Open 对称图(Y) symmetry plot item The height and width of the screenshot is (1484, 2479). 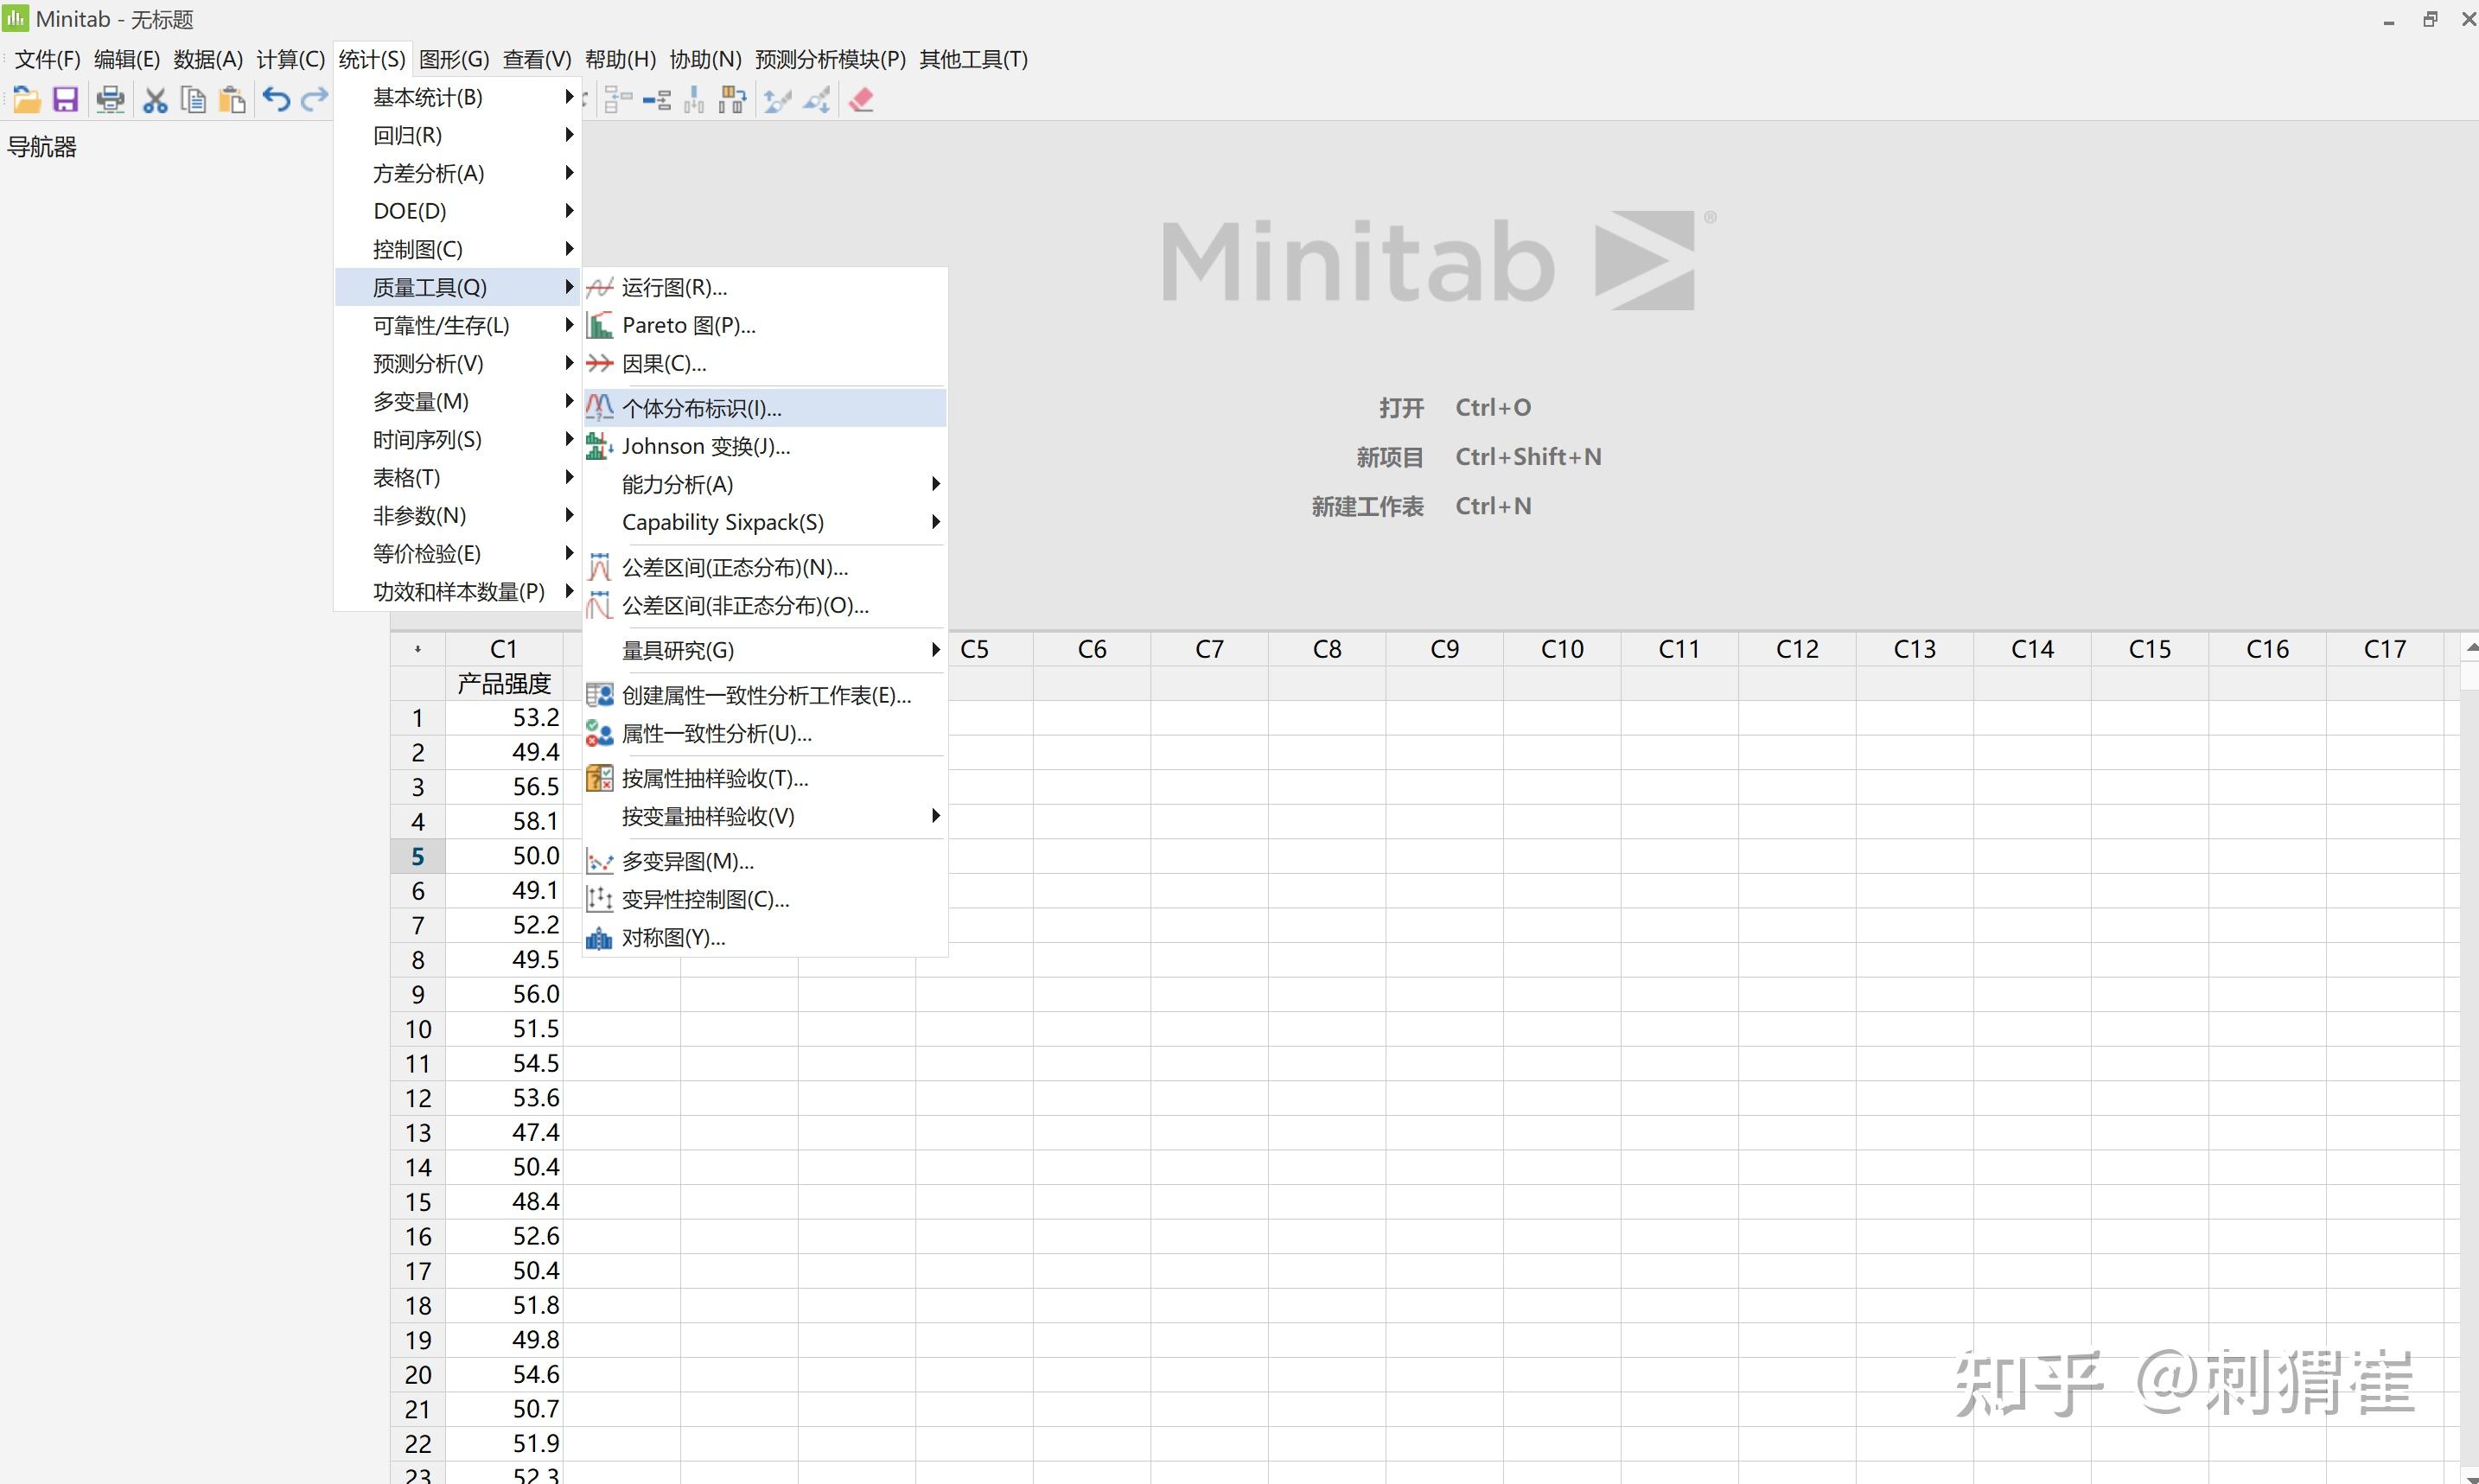coord(765,938)
